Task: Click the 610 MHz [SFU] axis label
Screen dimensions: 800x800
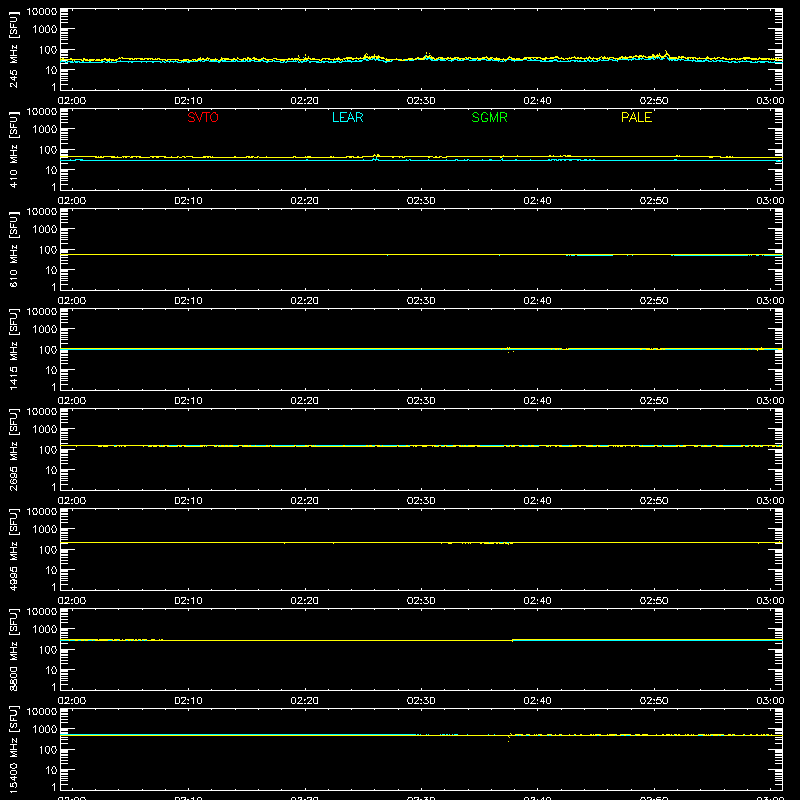Action: pos(13,250)
